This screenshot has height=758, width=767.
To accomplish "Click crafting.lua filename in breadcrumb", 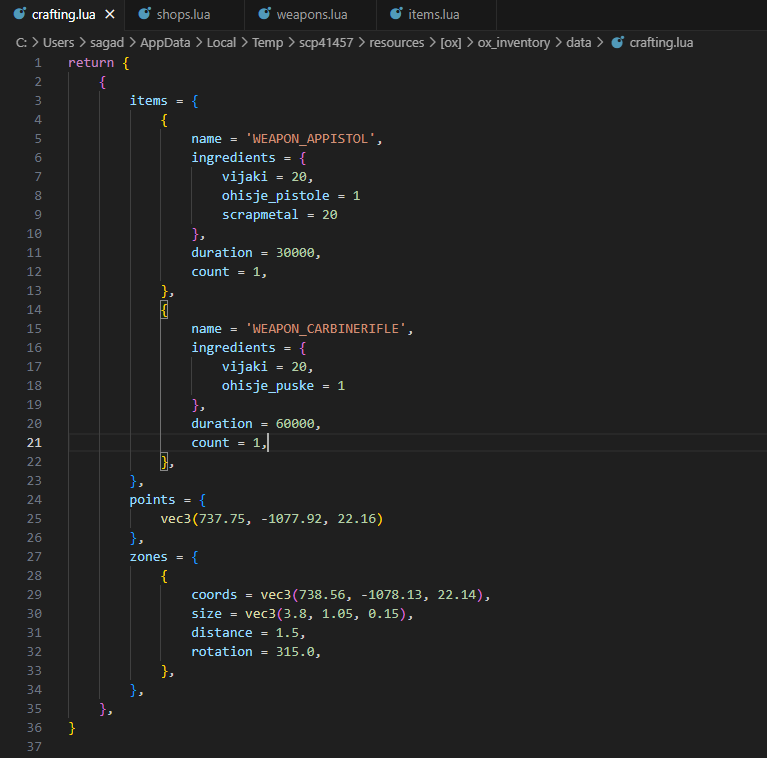I will point(661,43).
